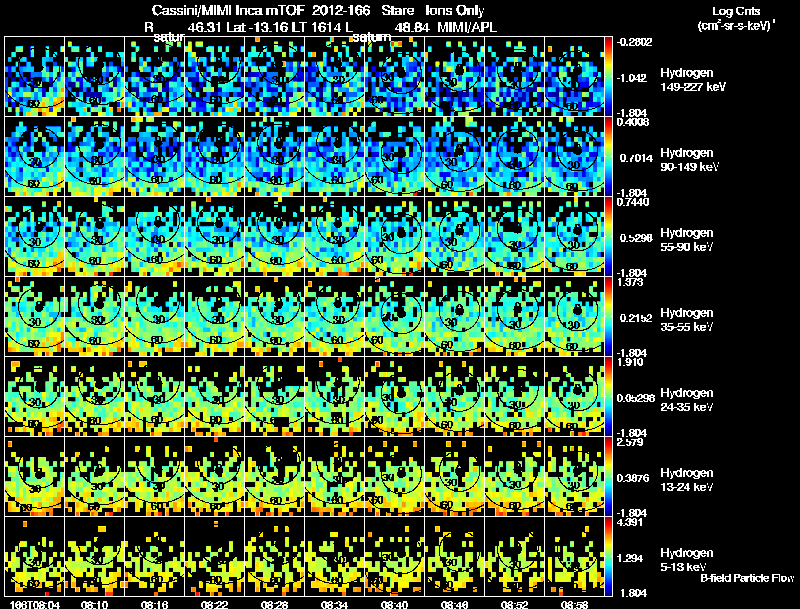Click the '2.579' color scale value
Viewport: 800px width, 609px height.
tap(630, 442)
